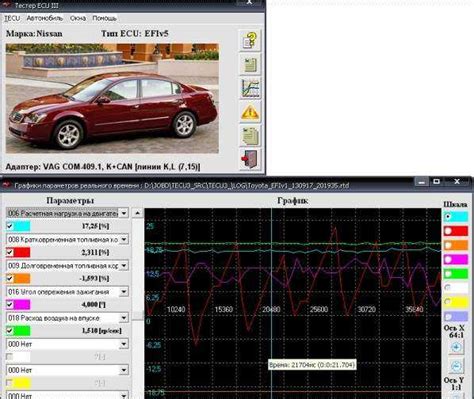Expand the 000 Нет dropdown below the green swatch
Screen dimensions: 474x399
pos(124,344)
